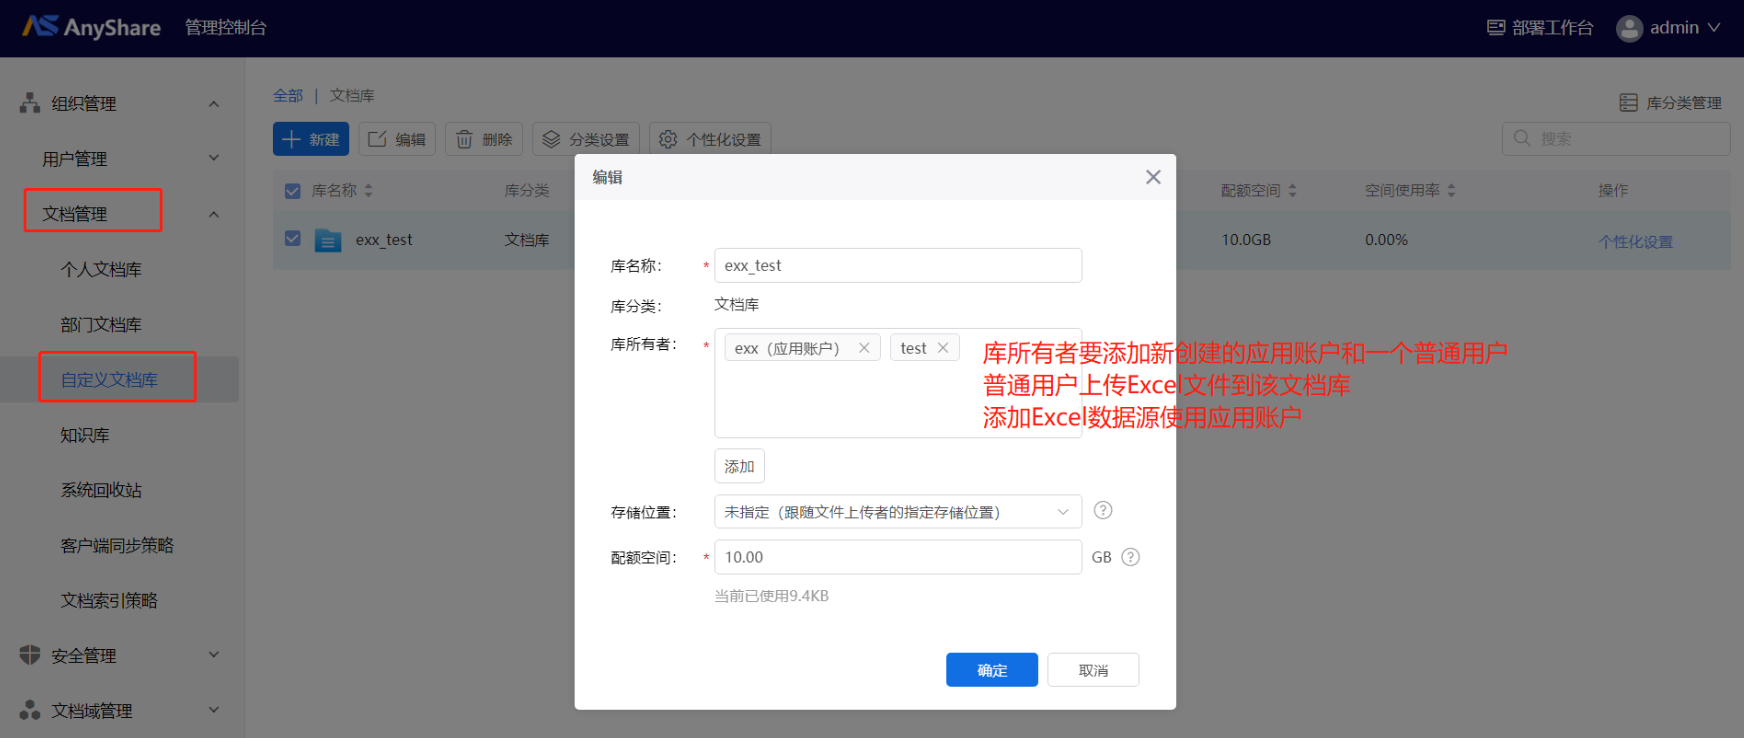Click the 0.00% usage cell

(x=1387, y=240)
